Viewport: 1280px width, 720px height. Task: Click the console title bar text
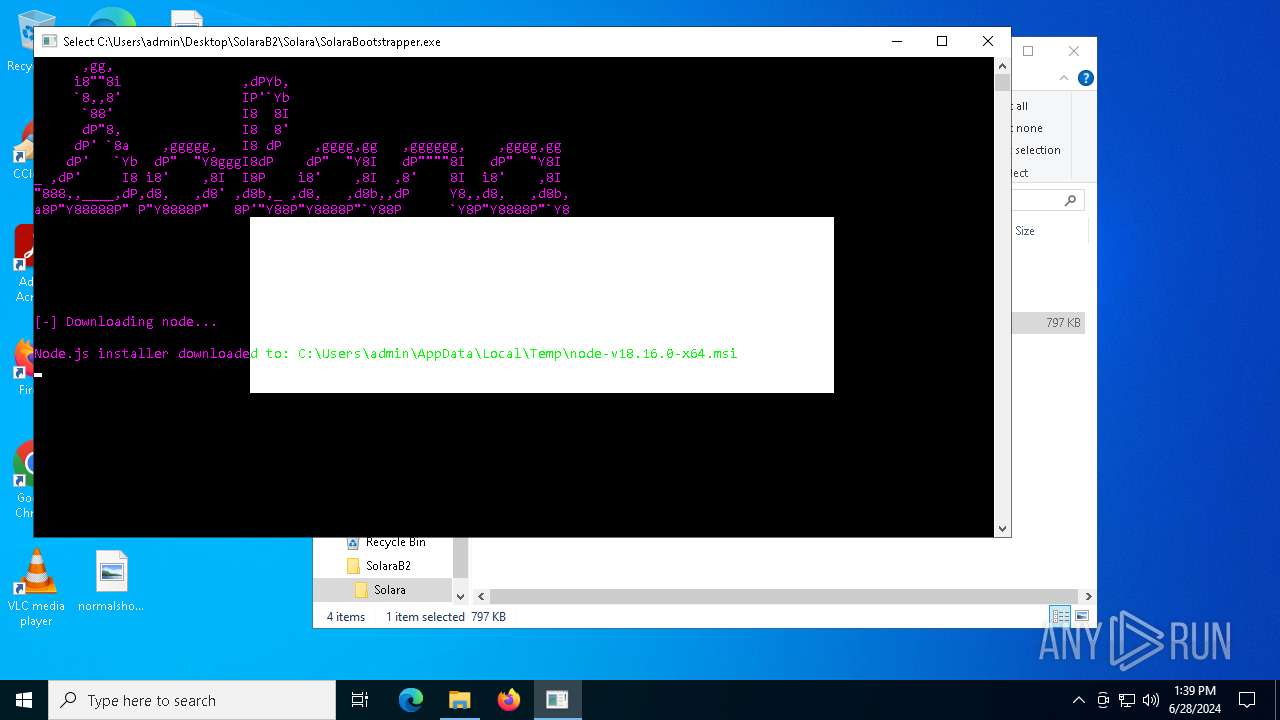252,42
